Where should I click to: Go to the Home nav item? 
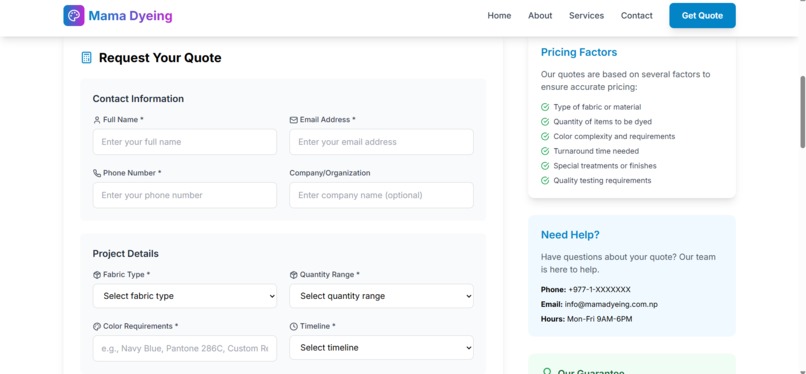(x=499, y=15)
